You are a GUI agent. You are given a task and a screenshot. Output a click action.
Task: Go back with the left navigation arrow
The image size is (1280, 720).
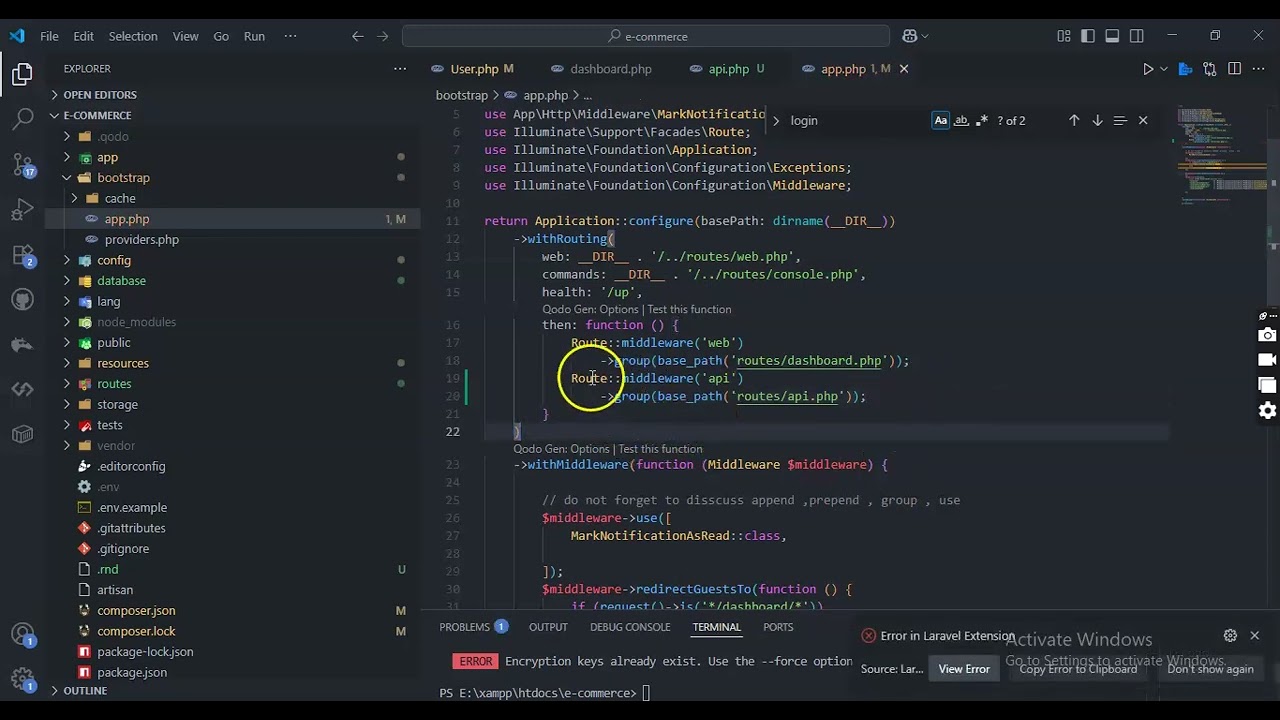(358, 36)
